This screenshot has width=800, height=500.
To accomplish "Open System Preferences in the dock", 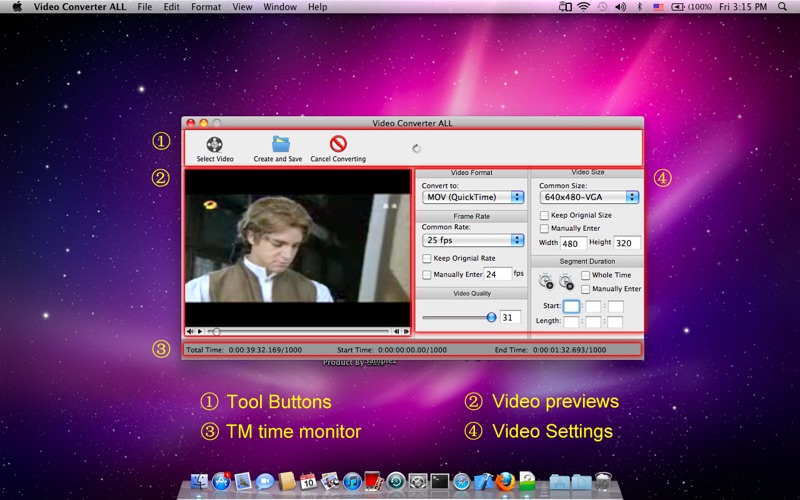I will coord(418,481).
